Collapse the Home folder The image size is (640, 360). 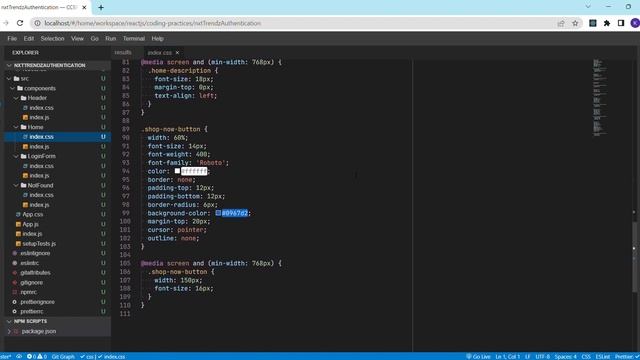(x=16, y=127)
